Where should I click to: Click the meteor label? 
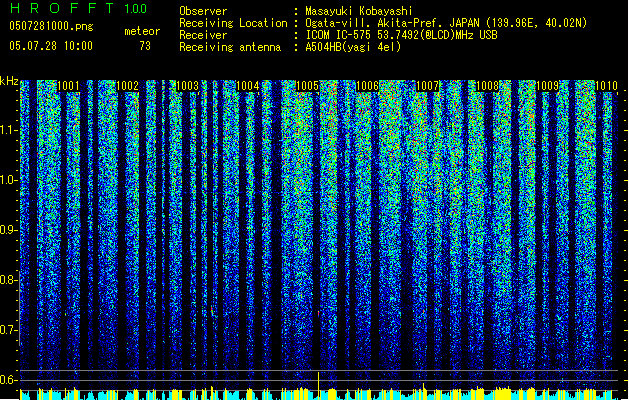point(142,31)
